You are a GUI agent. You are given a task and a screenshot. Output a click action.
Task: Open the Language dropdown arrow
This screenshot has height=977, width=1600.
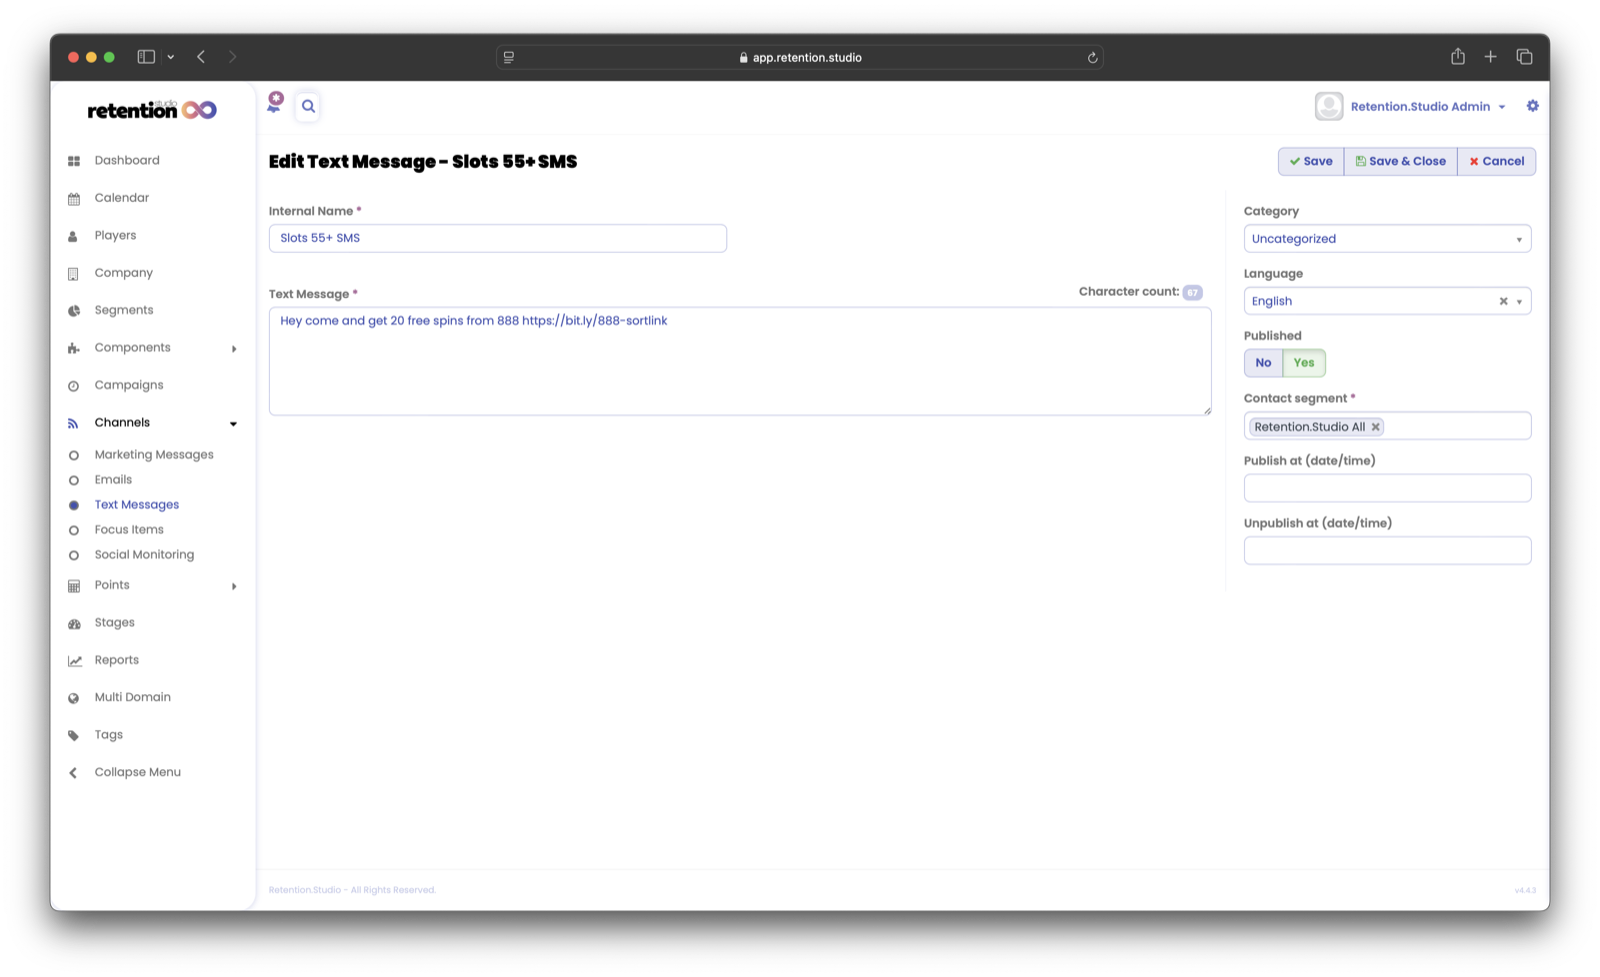point(1519,302)
